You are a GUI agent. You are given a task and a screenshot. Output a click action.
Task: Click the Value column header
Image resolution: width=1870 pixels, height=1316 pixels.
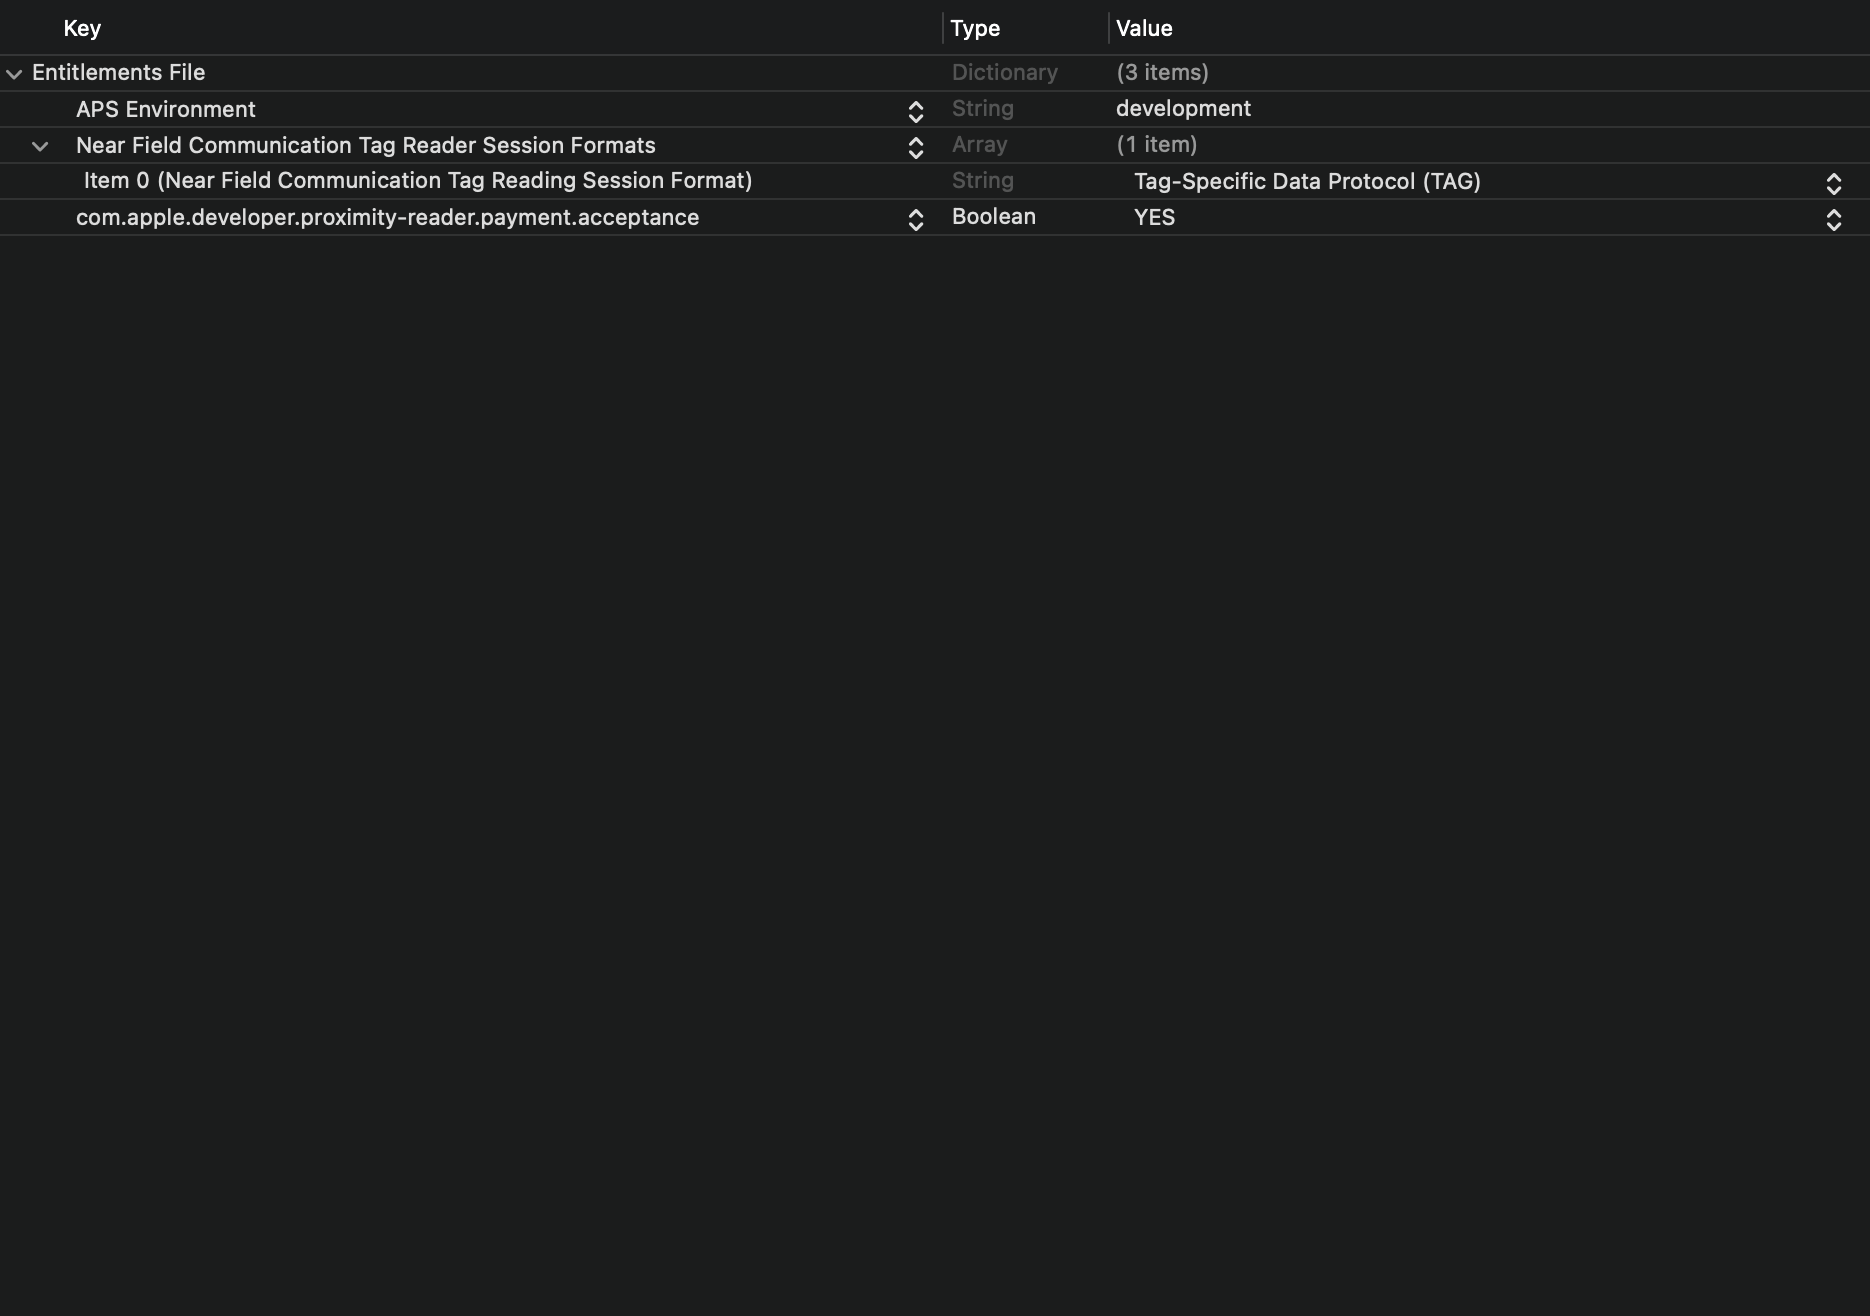click(1144, 28)
